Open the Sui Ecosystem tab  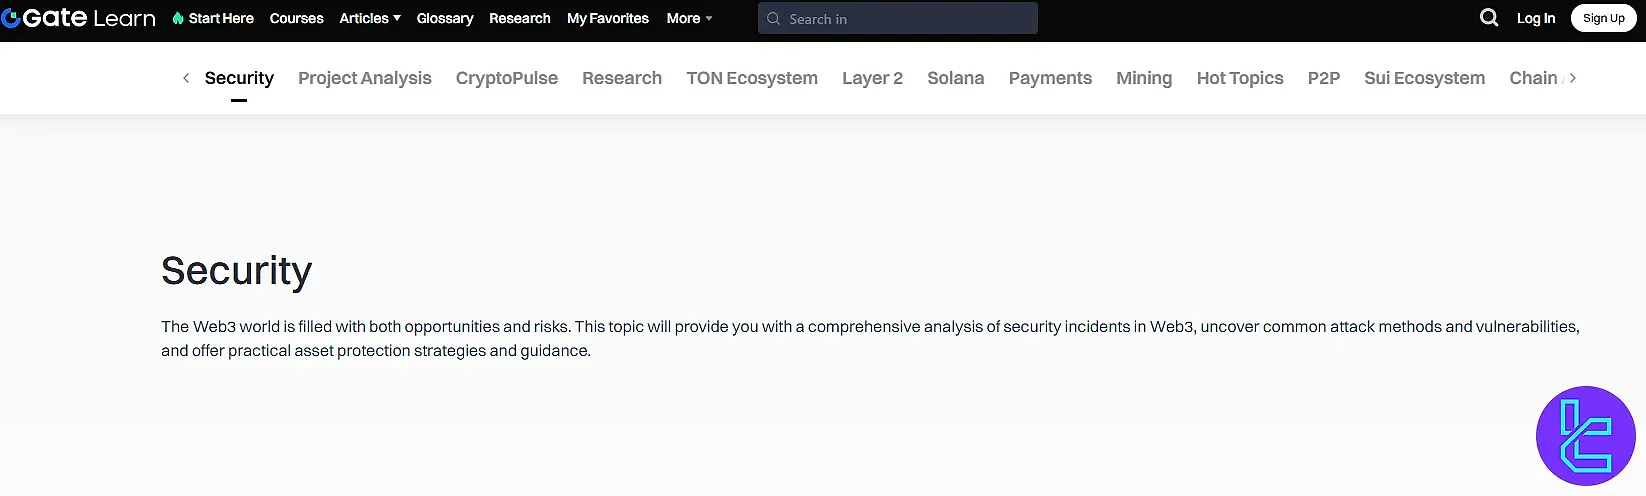[1423, 78]
